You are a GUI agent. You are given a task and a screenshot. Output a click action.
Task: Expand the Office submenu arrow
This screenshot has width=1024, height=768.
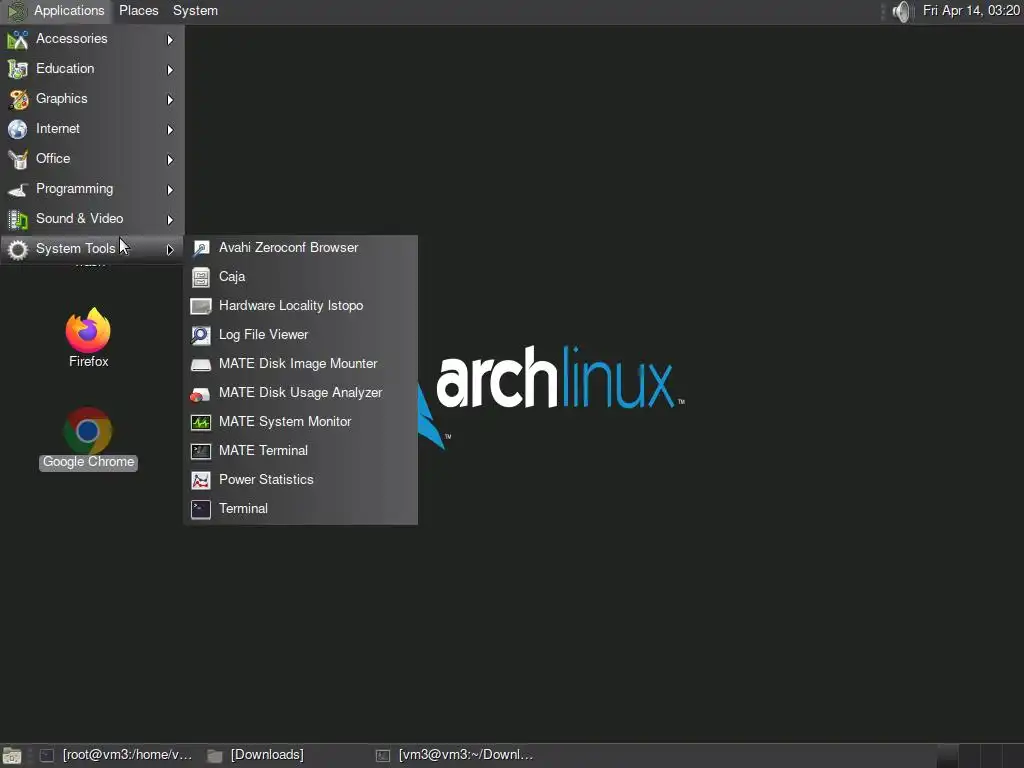coord(170,160)
